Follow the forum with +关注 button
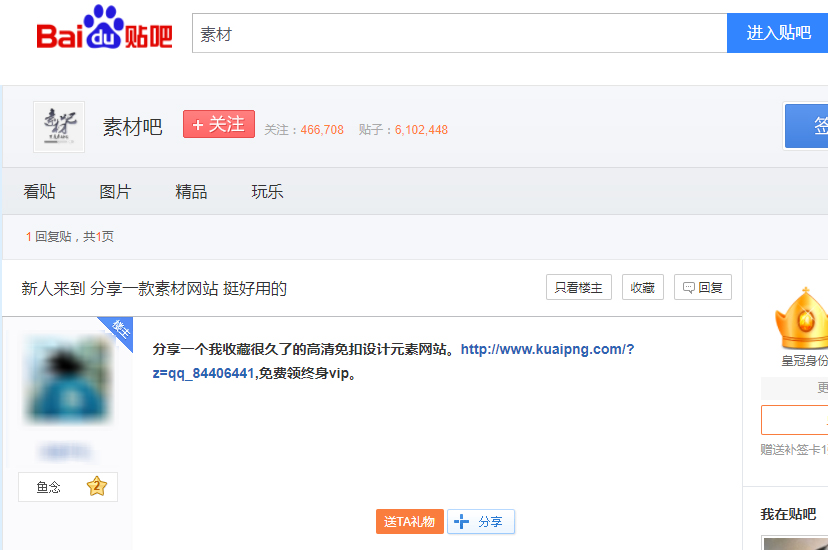This screenshot has height=550, width=828. [x=219, y=124]
